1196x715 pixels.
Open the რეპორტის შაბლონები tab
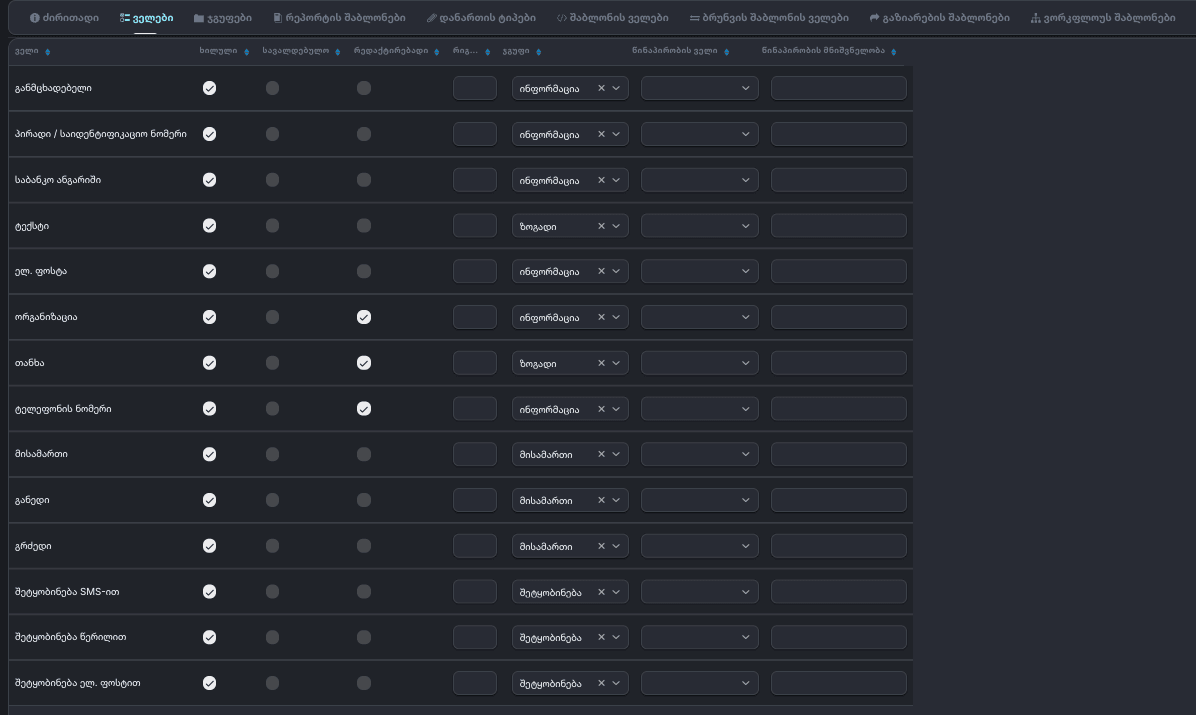pyautogui.click(x=339, y=18)
